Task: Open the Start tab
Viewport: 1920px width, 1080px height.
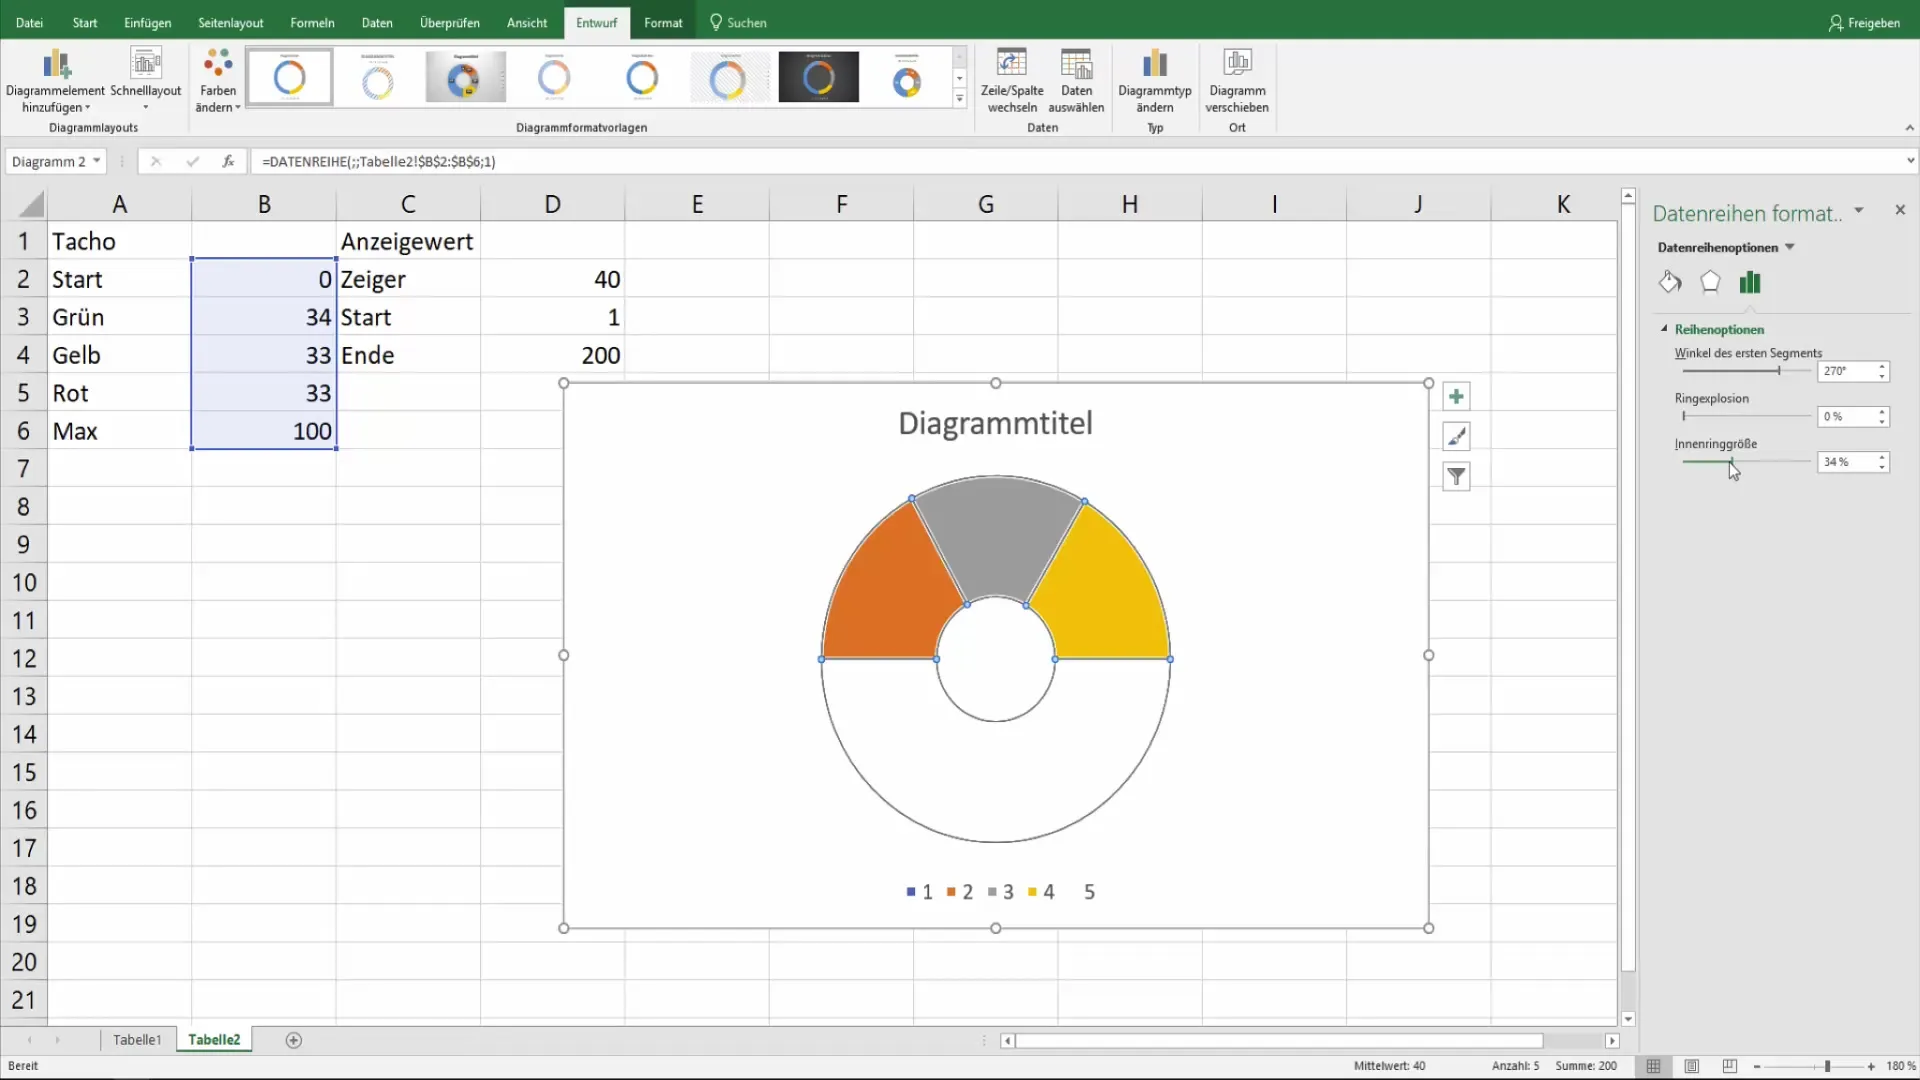Action: coord(85,22)
